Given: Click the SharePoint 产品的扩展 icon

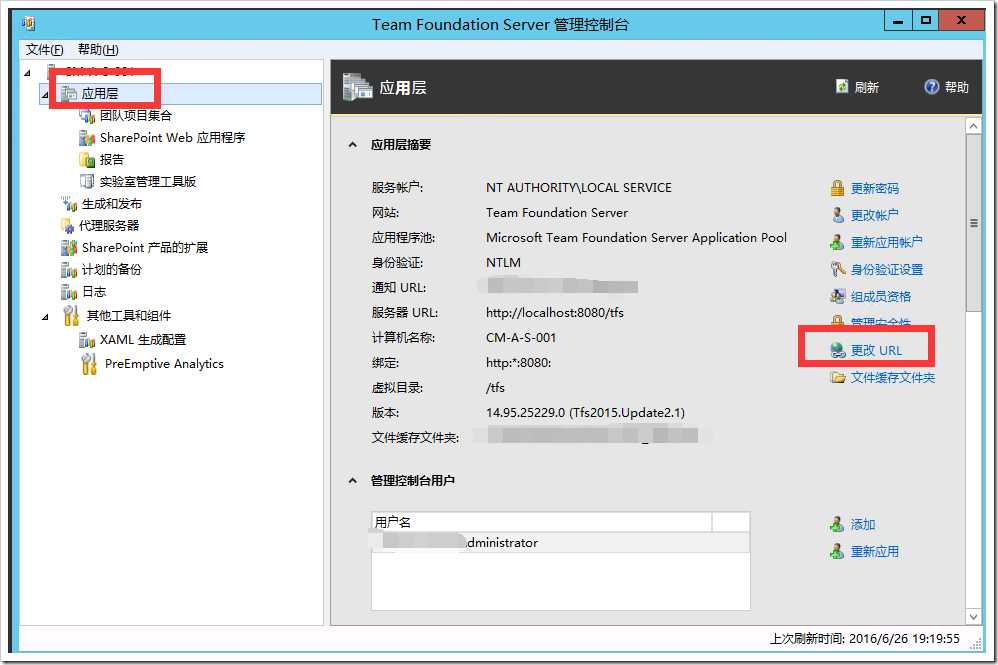Looking at the screenshot, I should click(69, 248).
